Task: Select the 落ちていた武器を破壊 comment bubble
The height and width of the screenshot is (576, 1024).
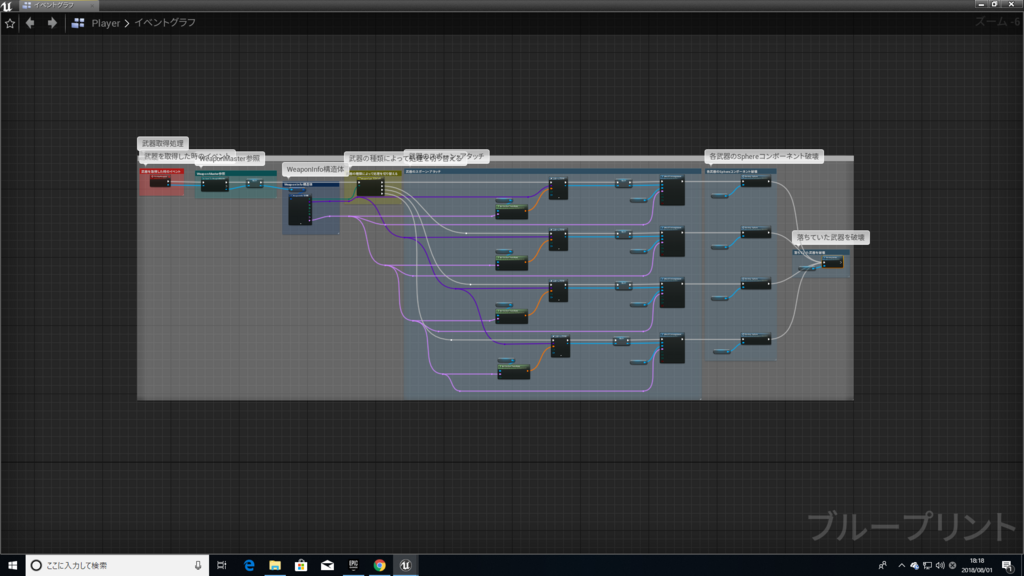Action: (830, 237)
